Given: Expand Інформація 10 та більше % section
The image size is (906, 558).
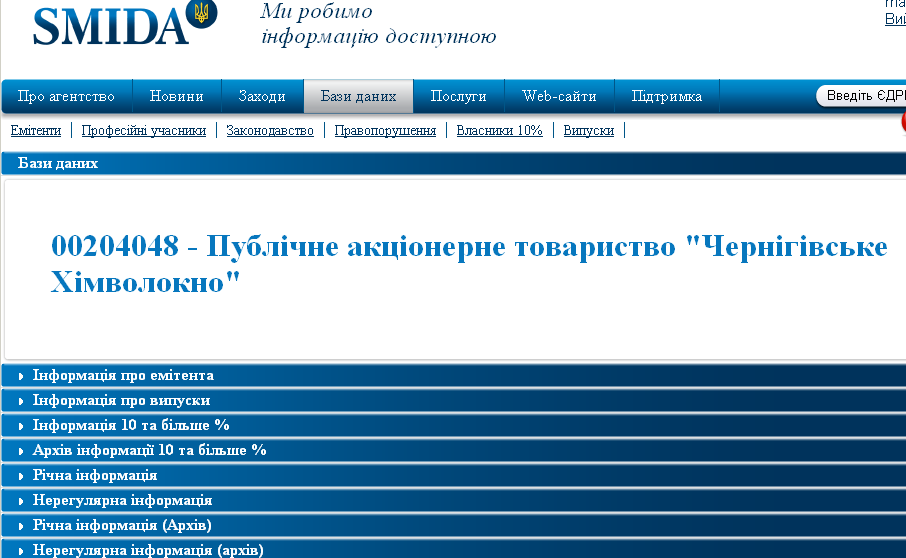Looking at the screenshot, I should tap(454, 425).
